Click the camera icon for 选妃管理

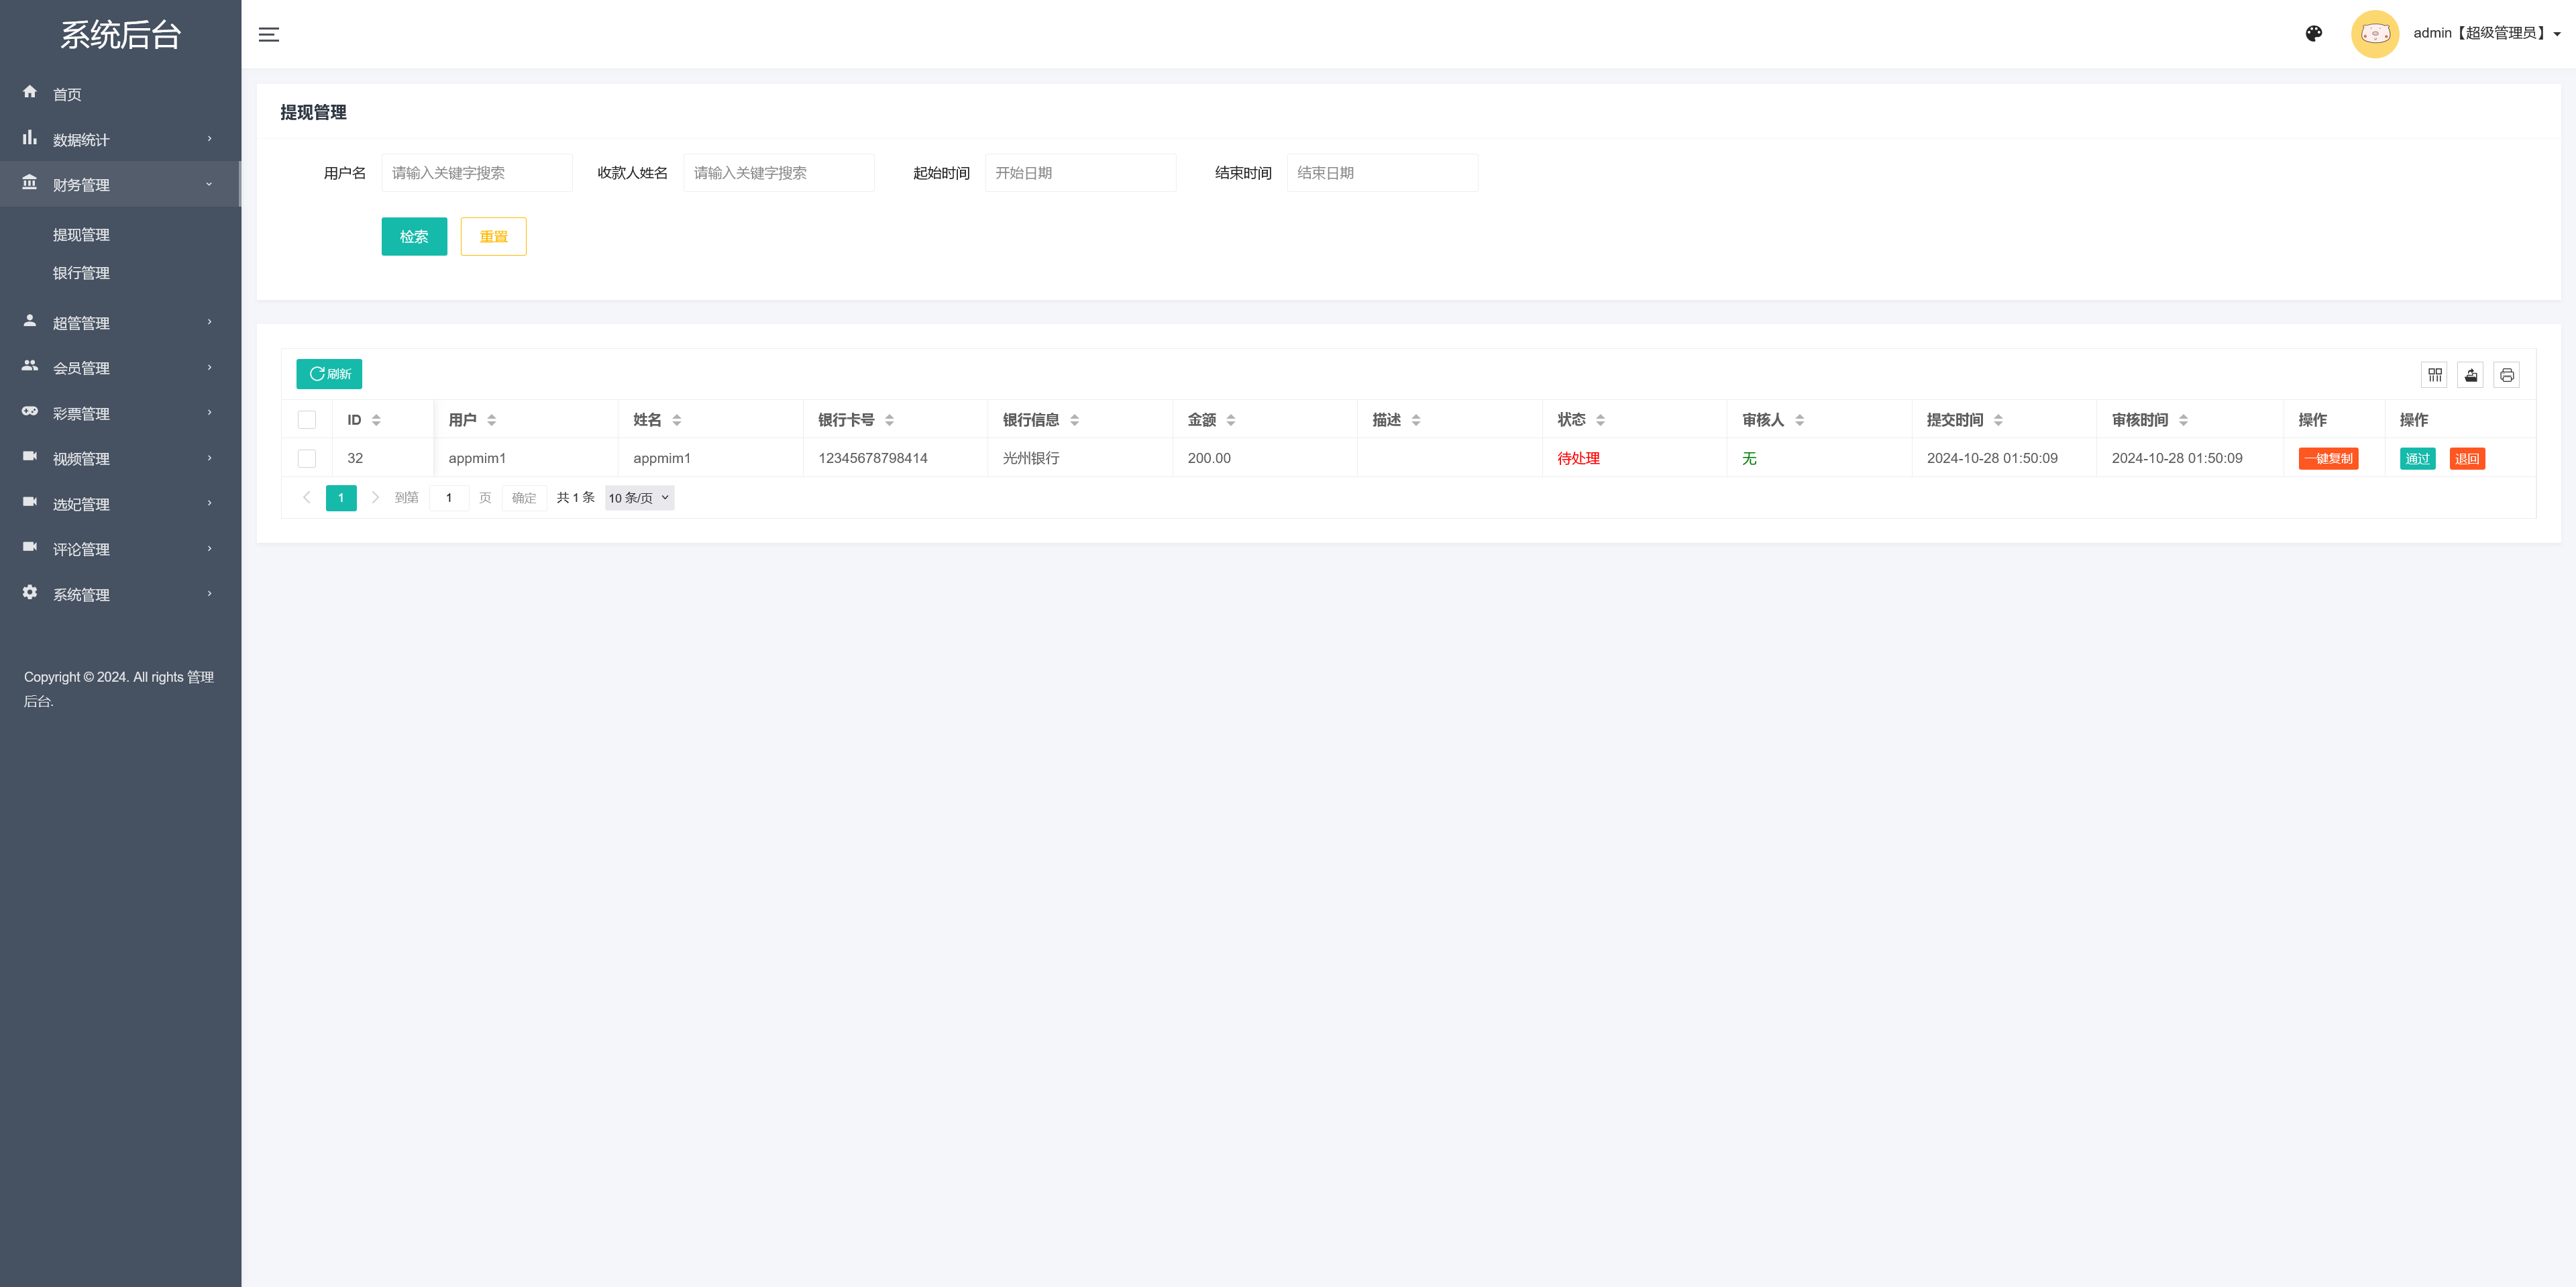[x=30, y=501]
